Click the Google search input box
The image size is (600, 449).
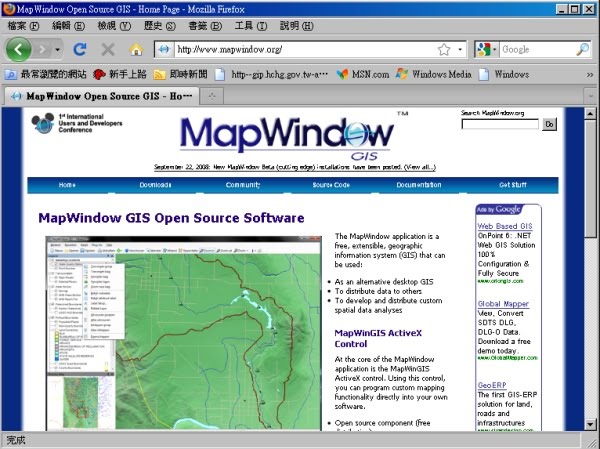537,49
